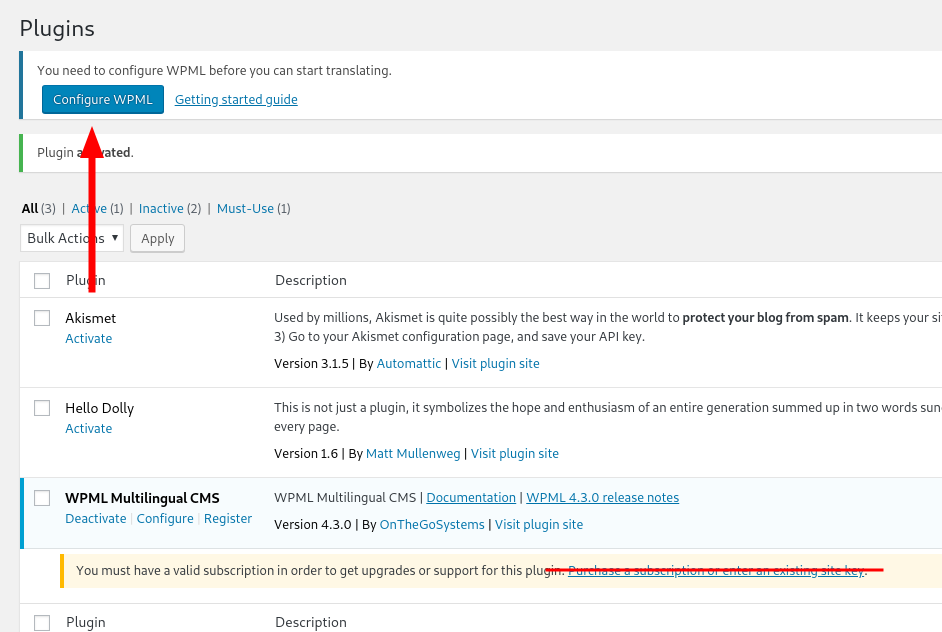
Task: Tick the Hello Dolly checkbox
Action: point(42,408)
